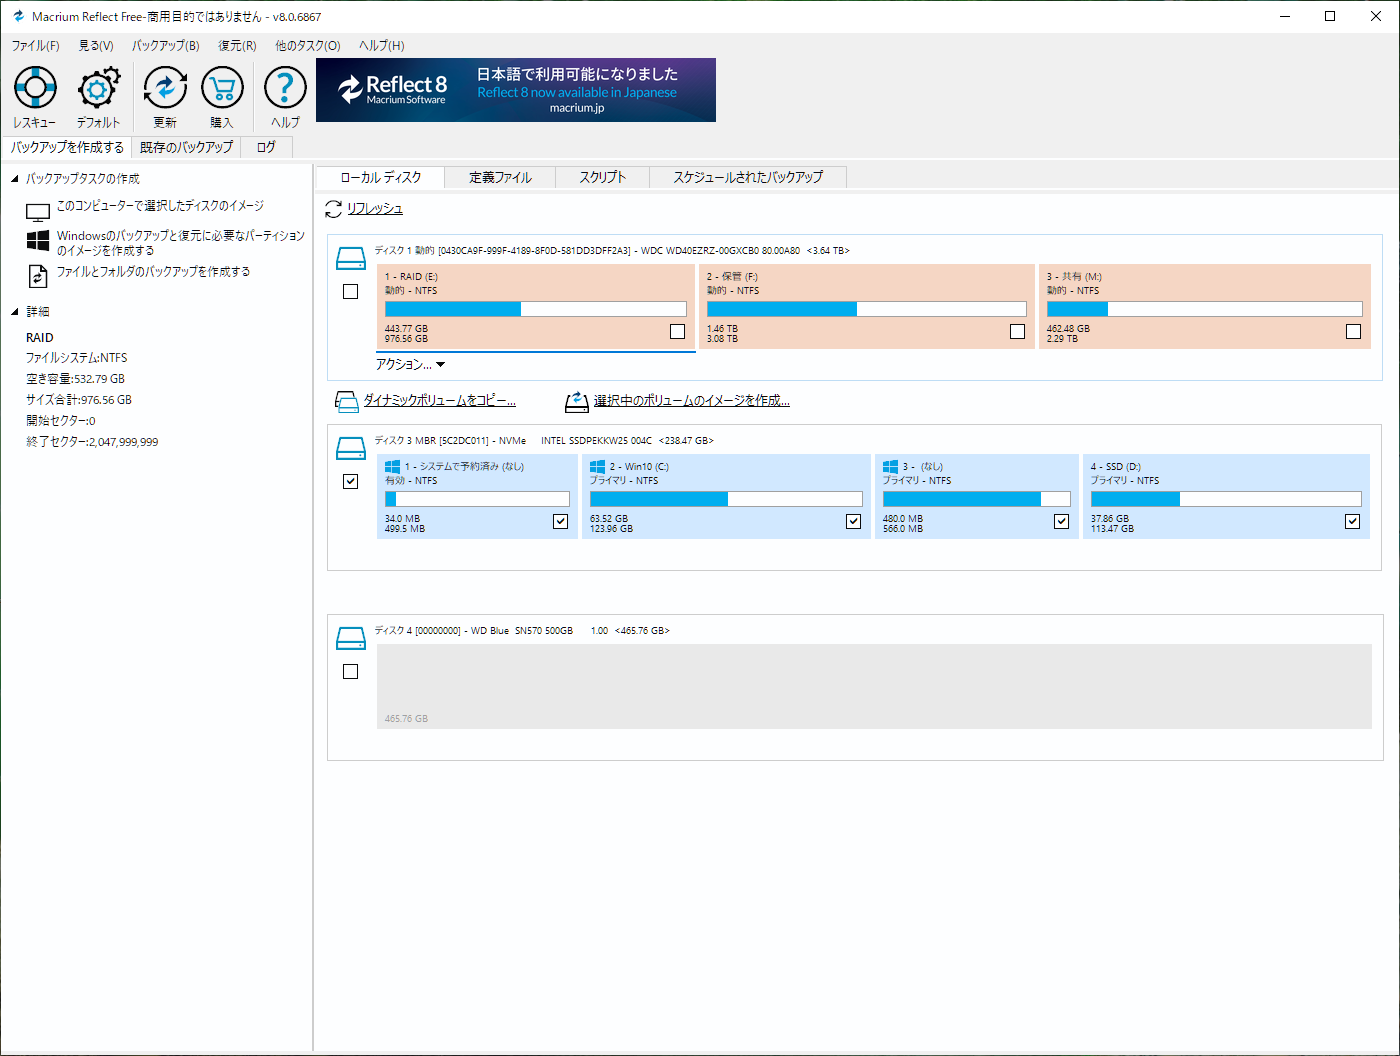Viewport: 1400px width, 1056px height.
Task: Collapse the 詳細 details section
Action: click(x=15, y=312)
